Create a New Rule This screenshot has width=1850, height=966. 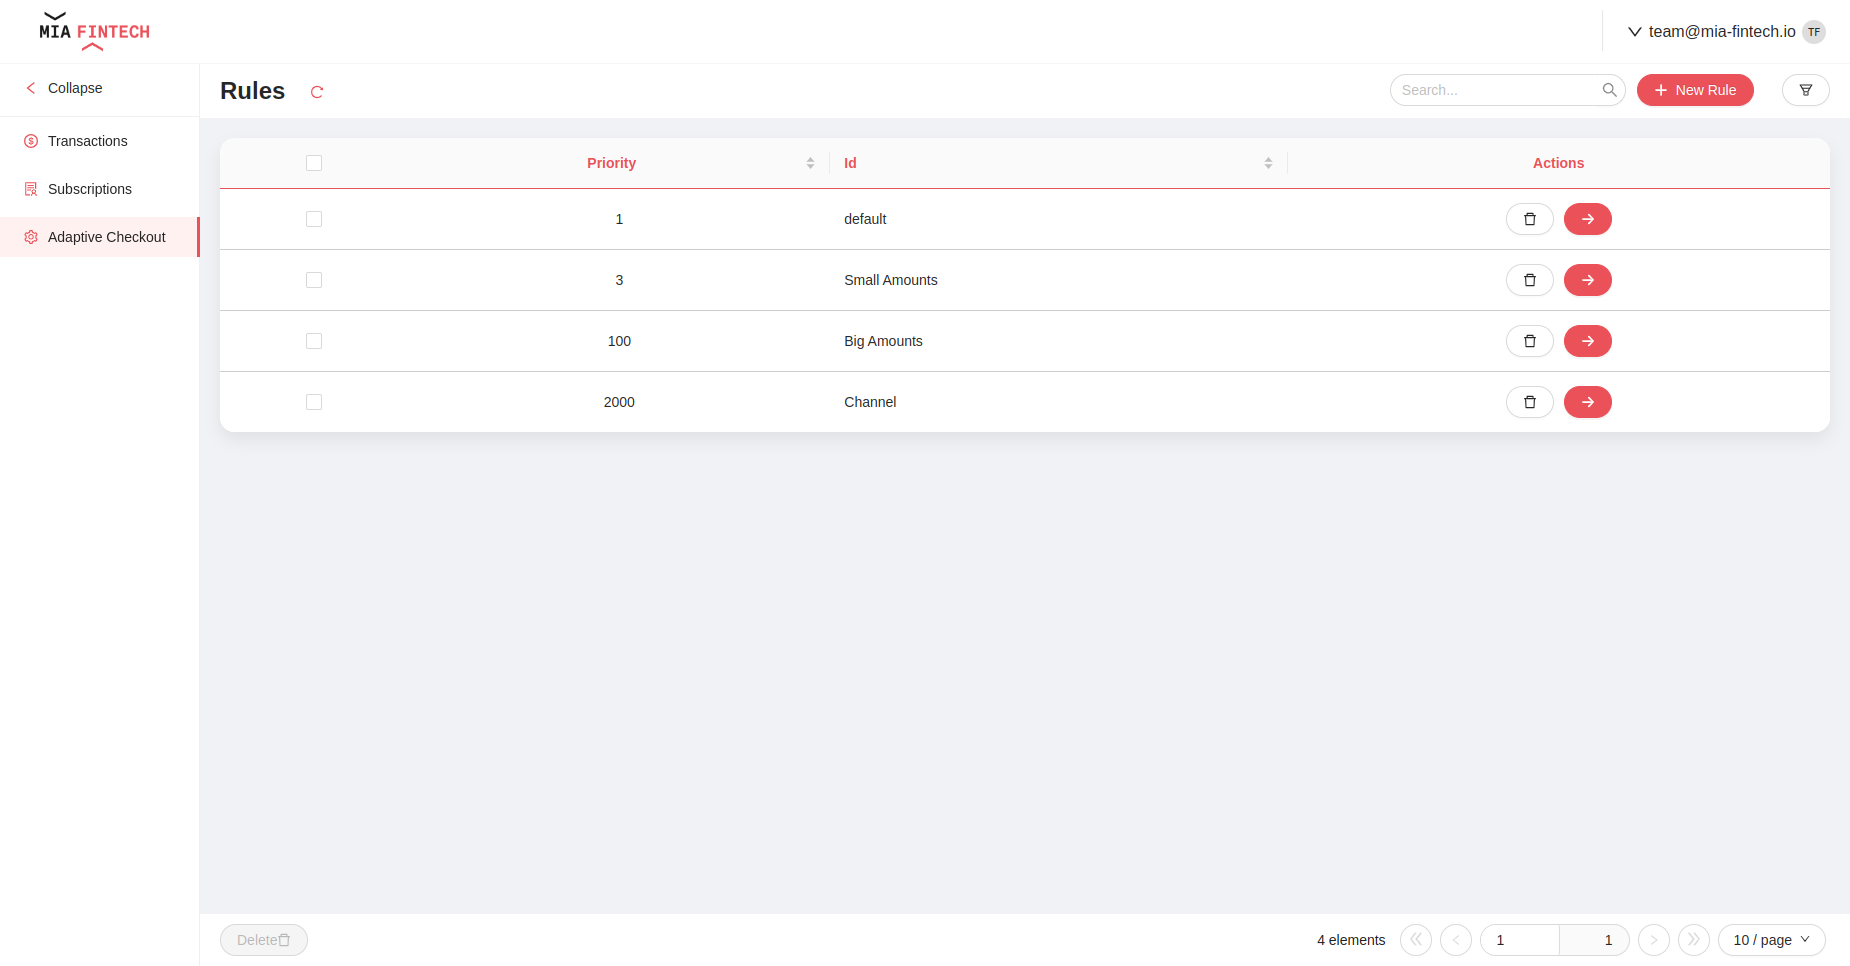point(1694,90)
